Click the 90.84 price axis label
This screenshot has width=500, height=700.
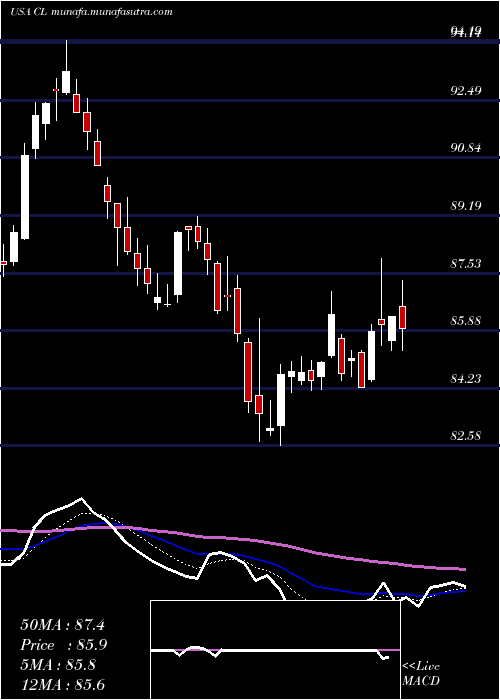point(466,148)
